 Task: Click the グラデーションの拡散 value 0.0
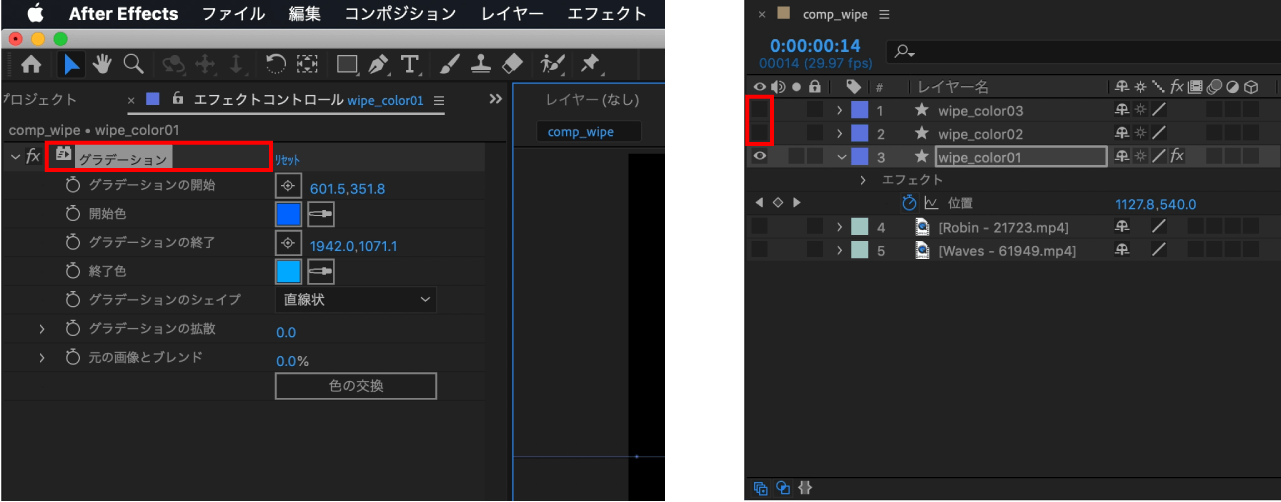[286, 332]
